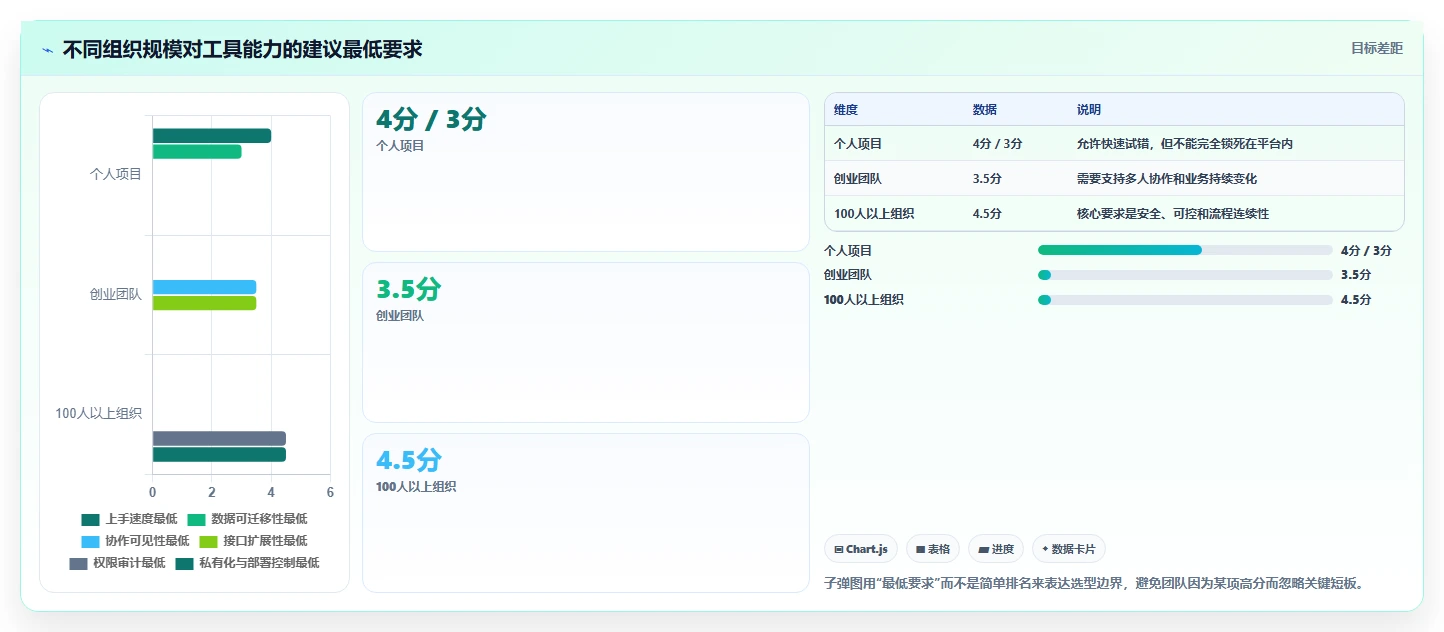1444x632 pixels.
Task: Open the 4分 / 3分 个人项目 card
Action: coord(585,172)
